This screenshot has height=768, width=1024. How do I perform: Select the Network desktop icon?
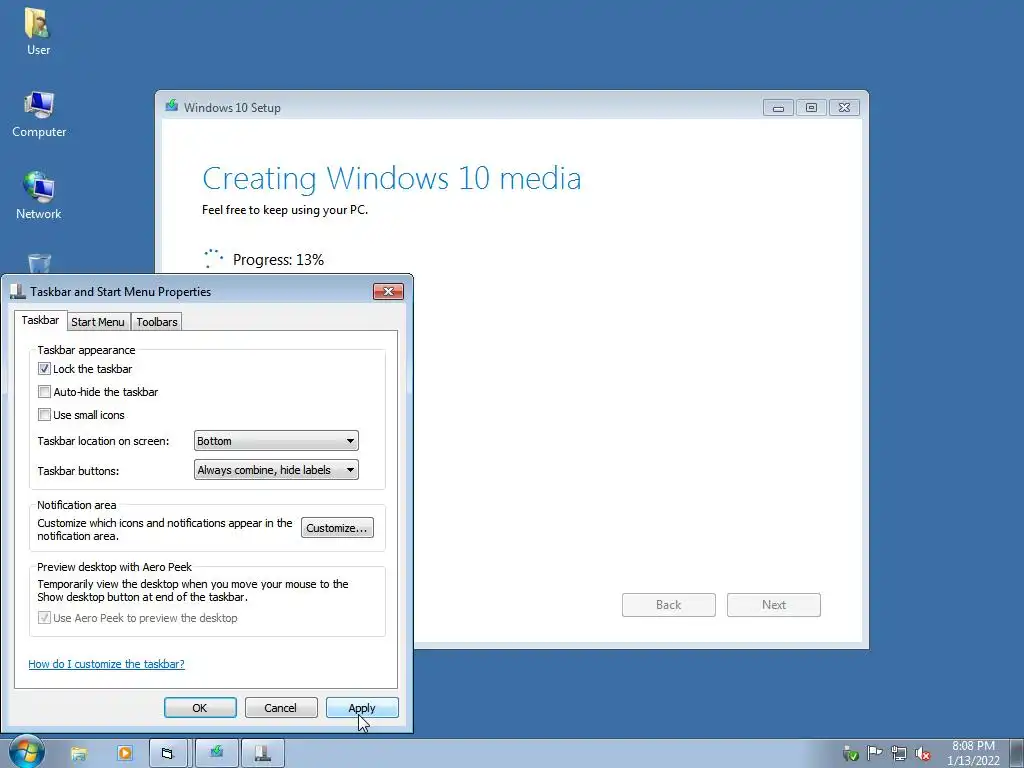pyautogui.click(x=39, y=195)
